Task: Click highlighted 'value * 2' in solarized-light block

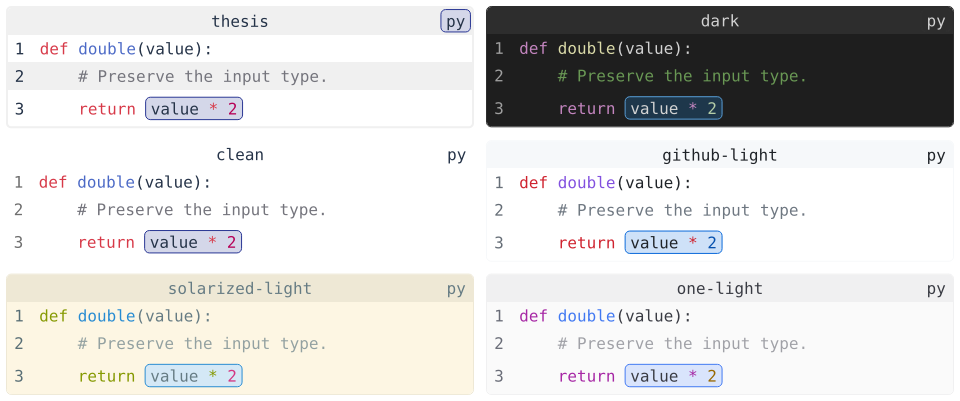Action: click(x=194, y=376)
